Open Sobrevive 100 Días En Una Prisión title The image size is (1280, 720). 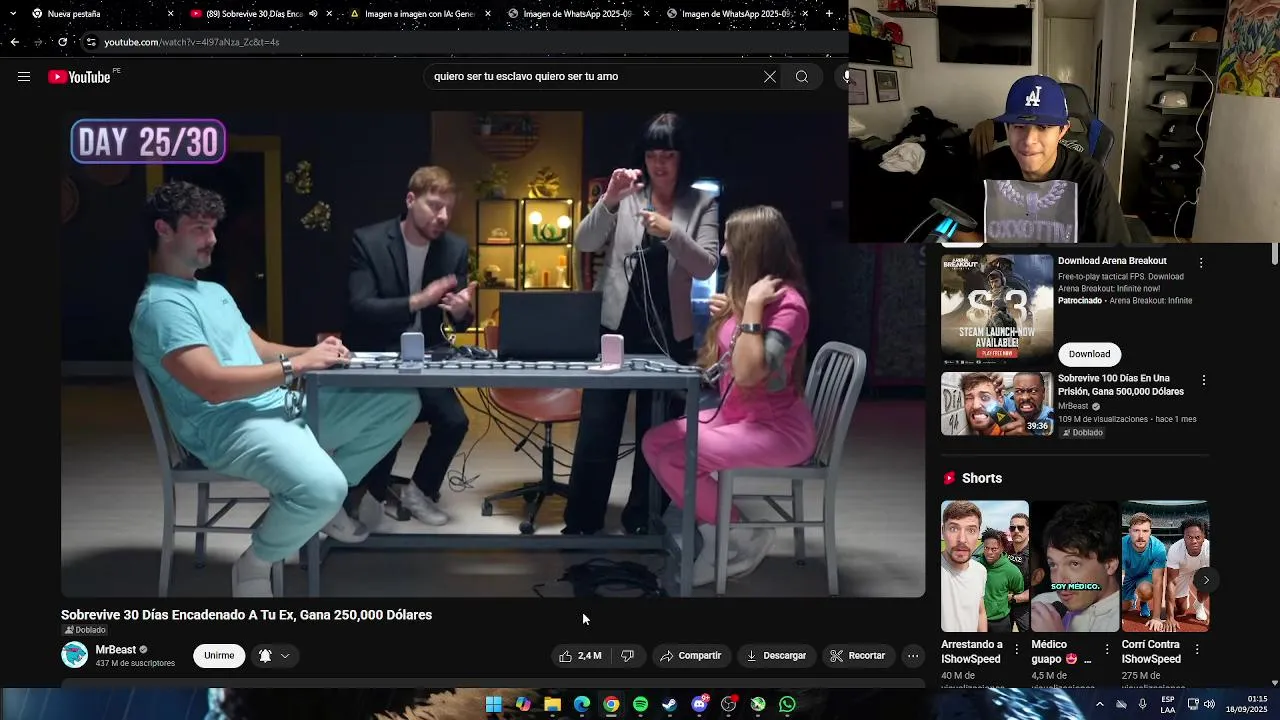point(1121,385)
